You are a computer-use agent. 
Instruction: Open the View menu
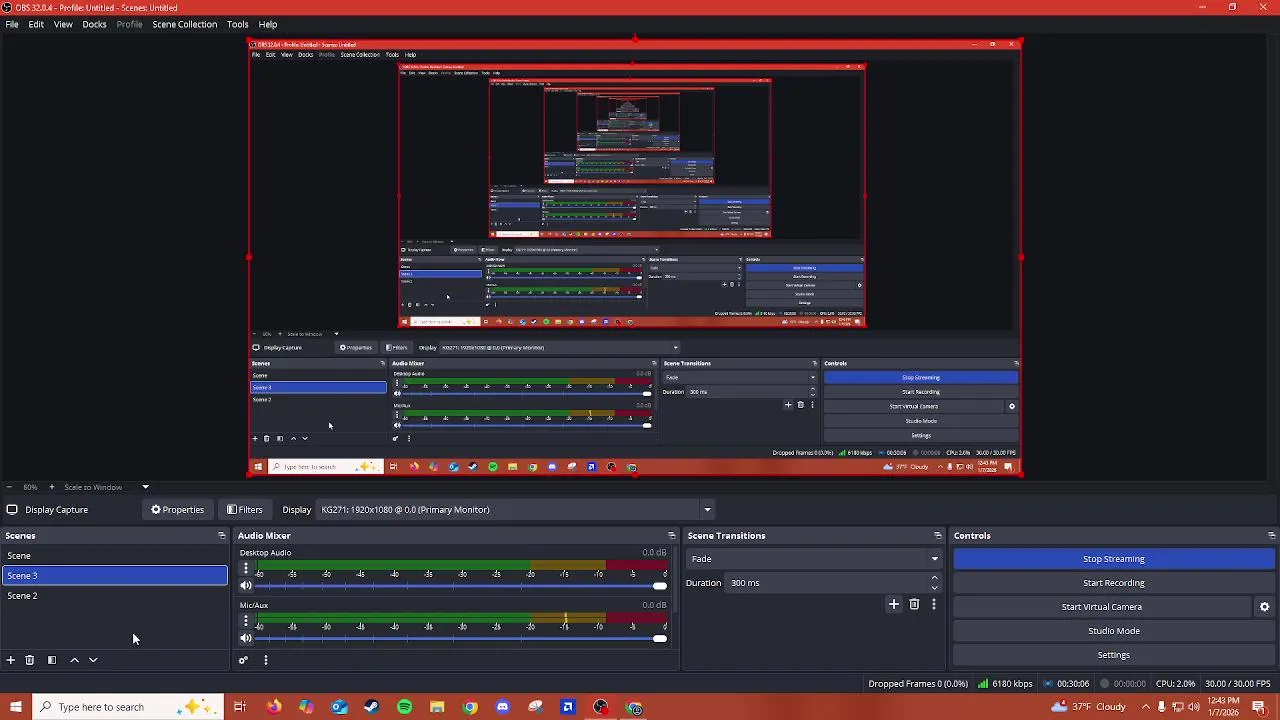(x=63, y=24)
